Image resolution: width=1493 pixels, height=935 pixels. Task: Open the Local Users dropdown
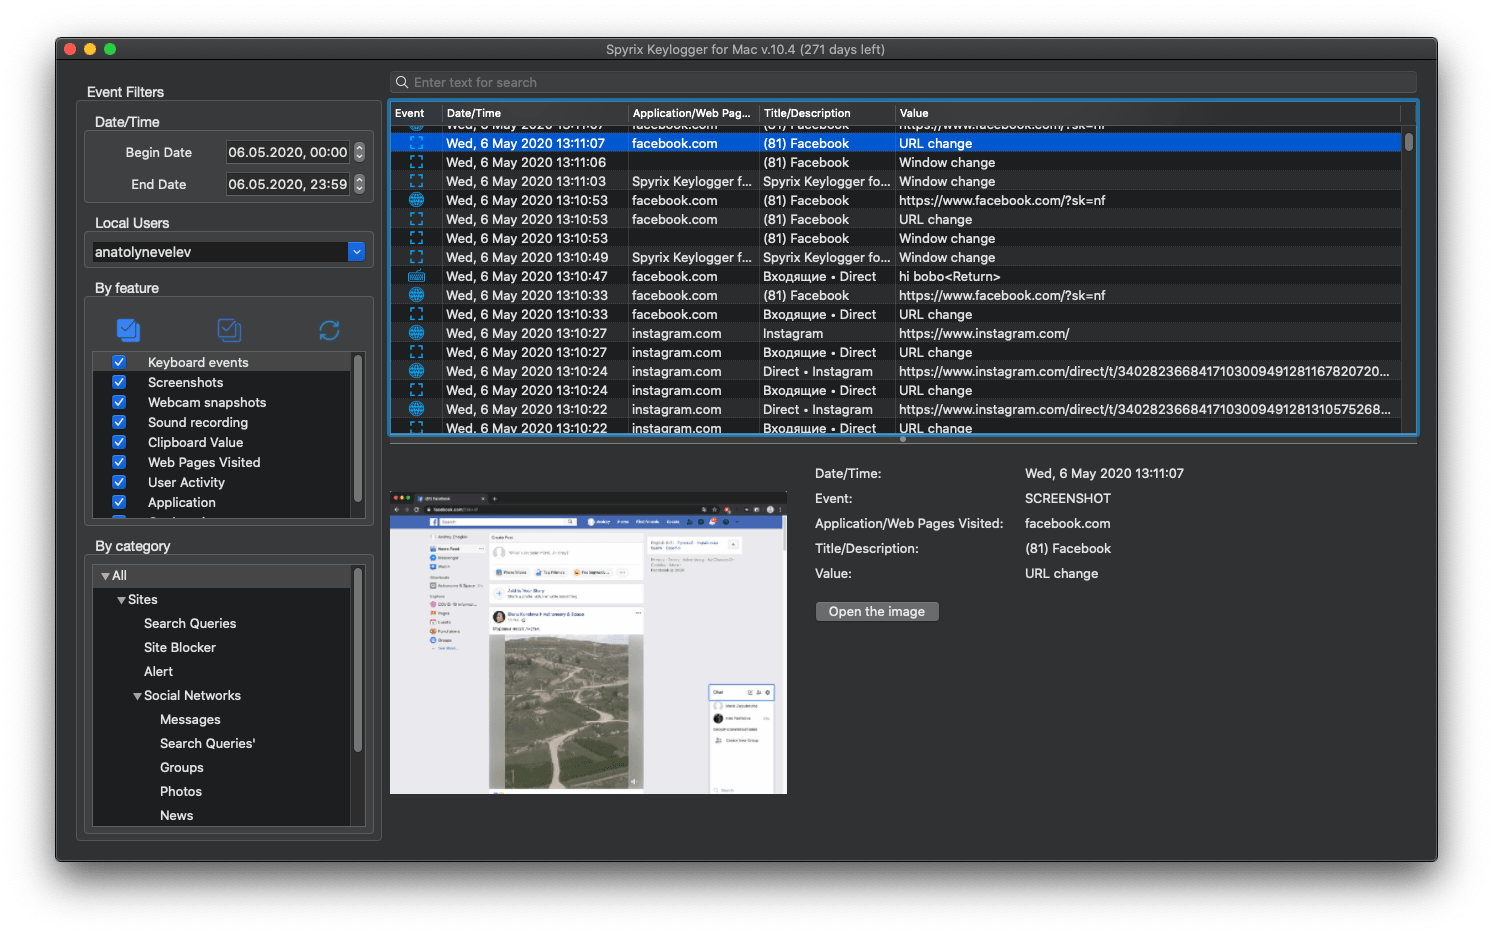point(356,251)
